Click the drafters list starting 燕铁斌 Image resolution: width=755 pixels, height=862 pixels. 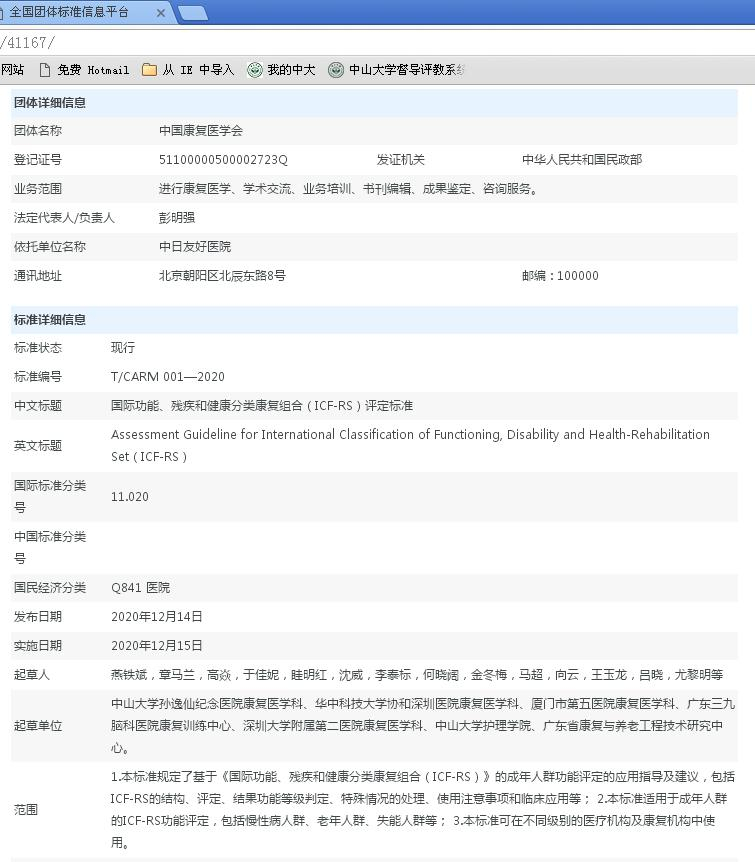[x=417, y=675]
